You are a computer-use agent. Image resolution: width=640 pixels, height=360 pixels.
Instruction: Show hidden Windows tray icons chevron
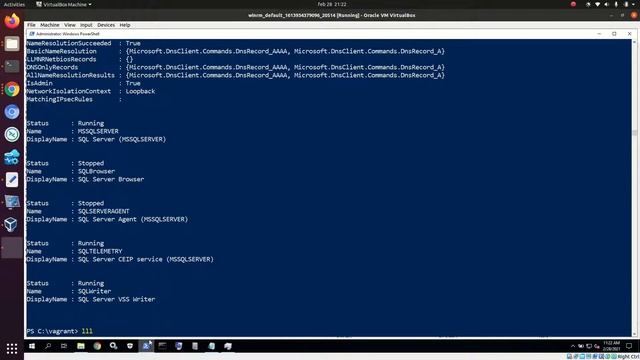coord(573,346)
